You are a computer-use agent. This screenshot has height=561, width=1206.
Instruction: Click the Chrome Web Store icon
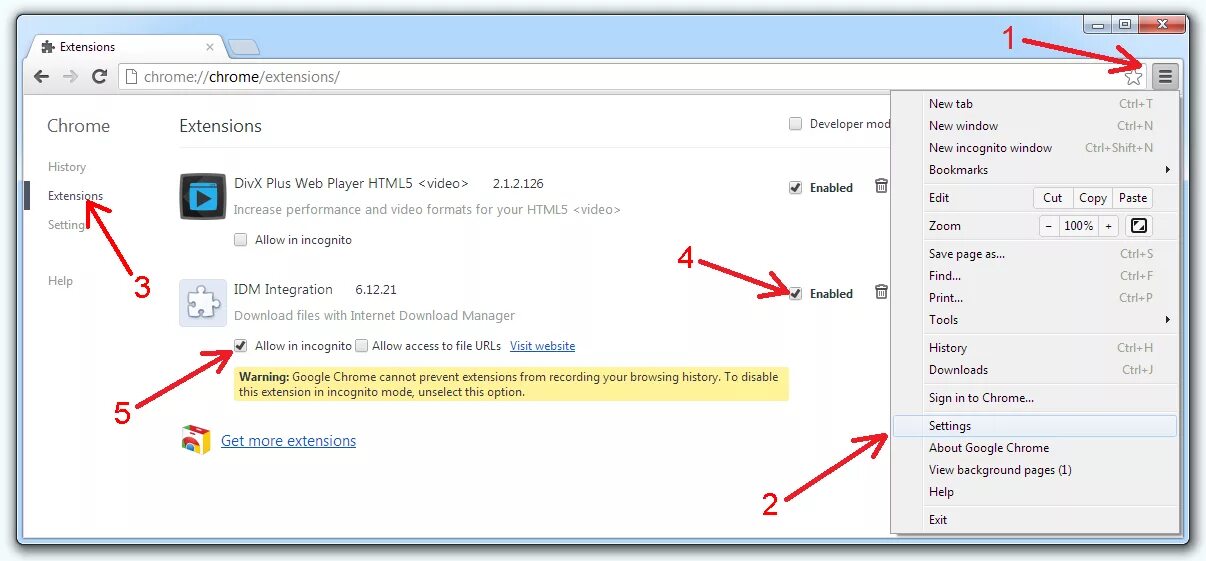point(196,440)
